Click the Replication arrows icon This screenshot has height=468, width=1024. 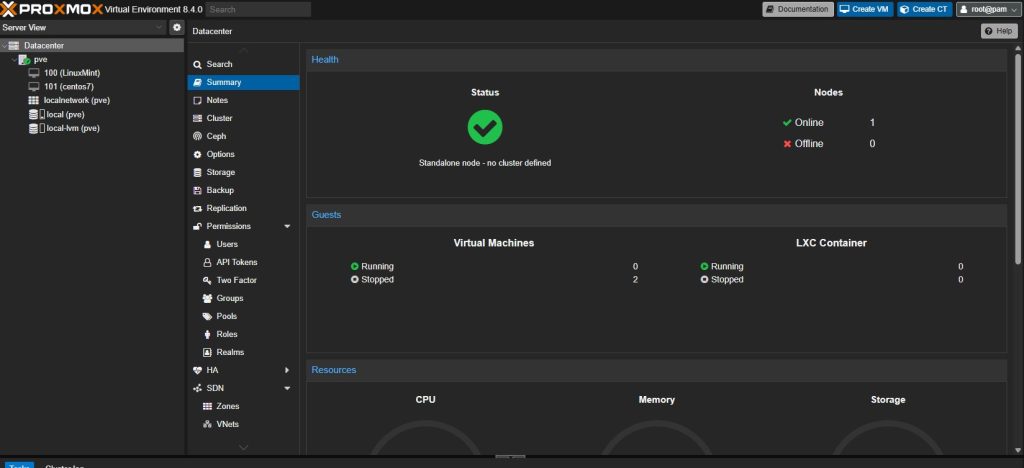(197, 209)
